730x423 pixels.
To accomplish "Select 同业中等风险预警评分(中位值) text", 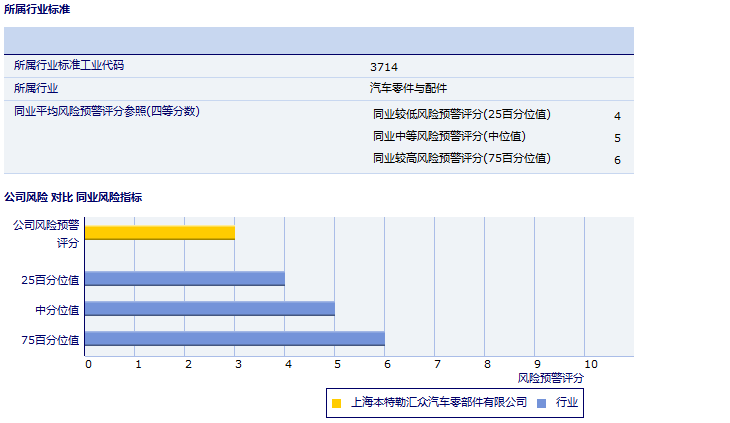I will point(449,137).
